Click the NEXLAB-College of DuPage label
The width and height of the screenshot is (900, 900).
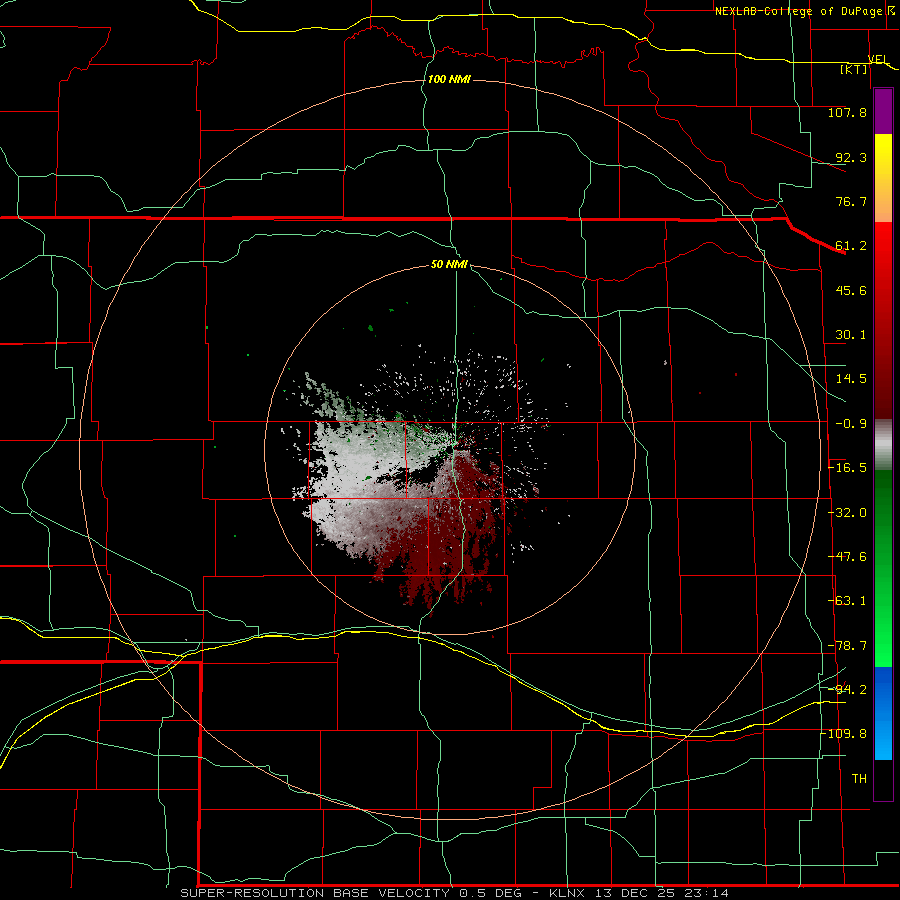coord(799,11)
